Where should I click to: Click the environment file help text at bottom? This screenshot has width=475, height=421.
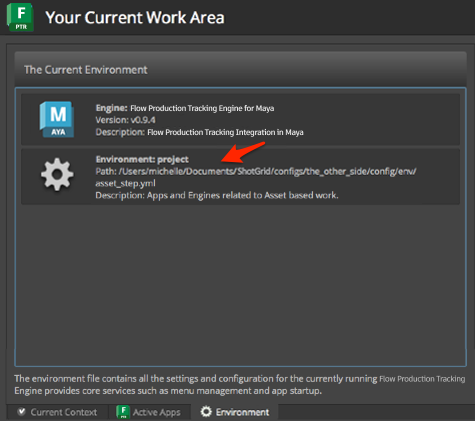239,384
